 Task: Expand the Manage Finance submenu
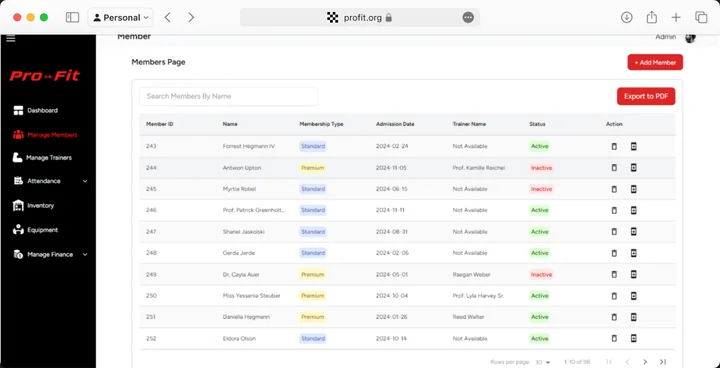pos(85,255)
